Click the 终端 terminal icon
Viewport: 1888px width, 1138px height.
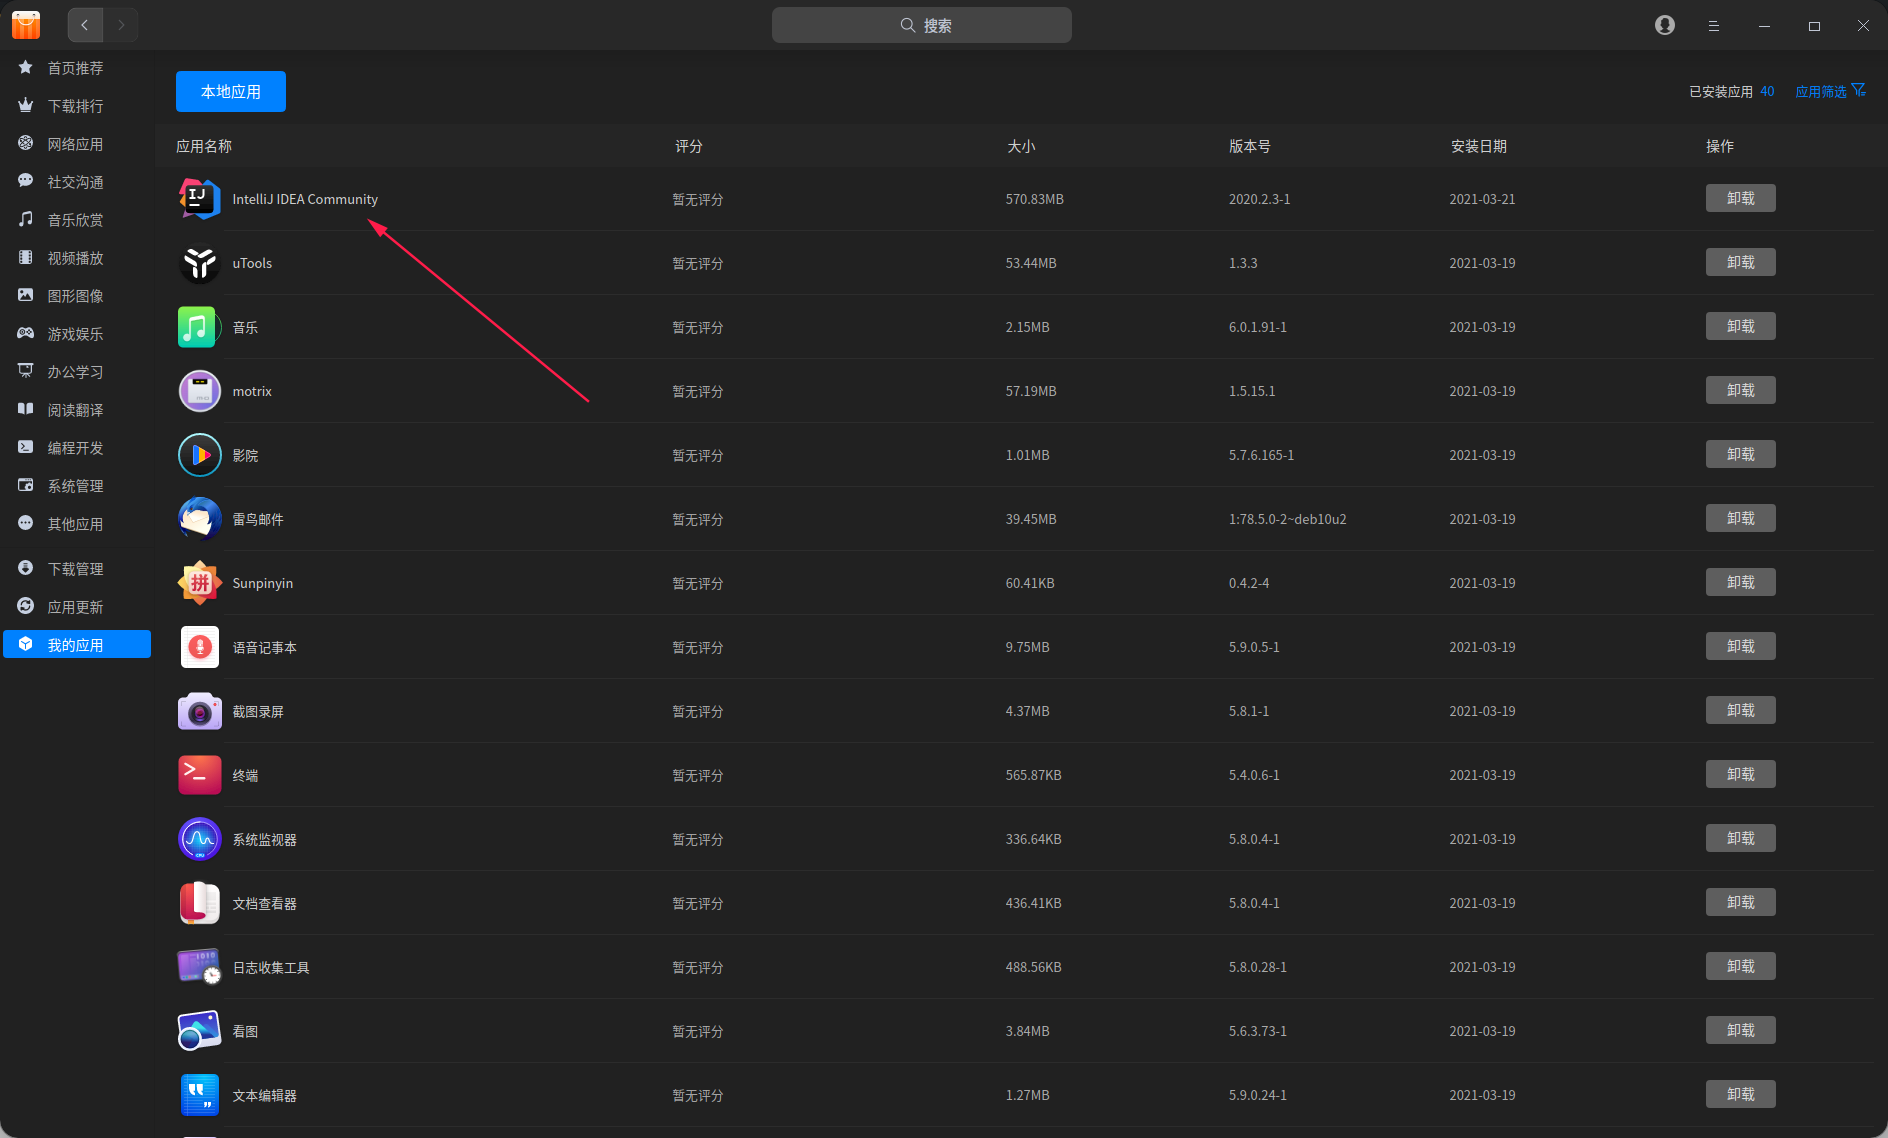[200, 775]
